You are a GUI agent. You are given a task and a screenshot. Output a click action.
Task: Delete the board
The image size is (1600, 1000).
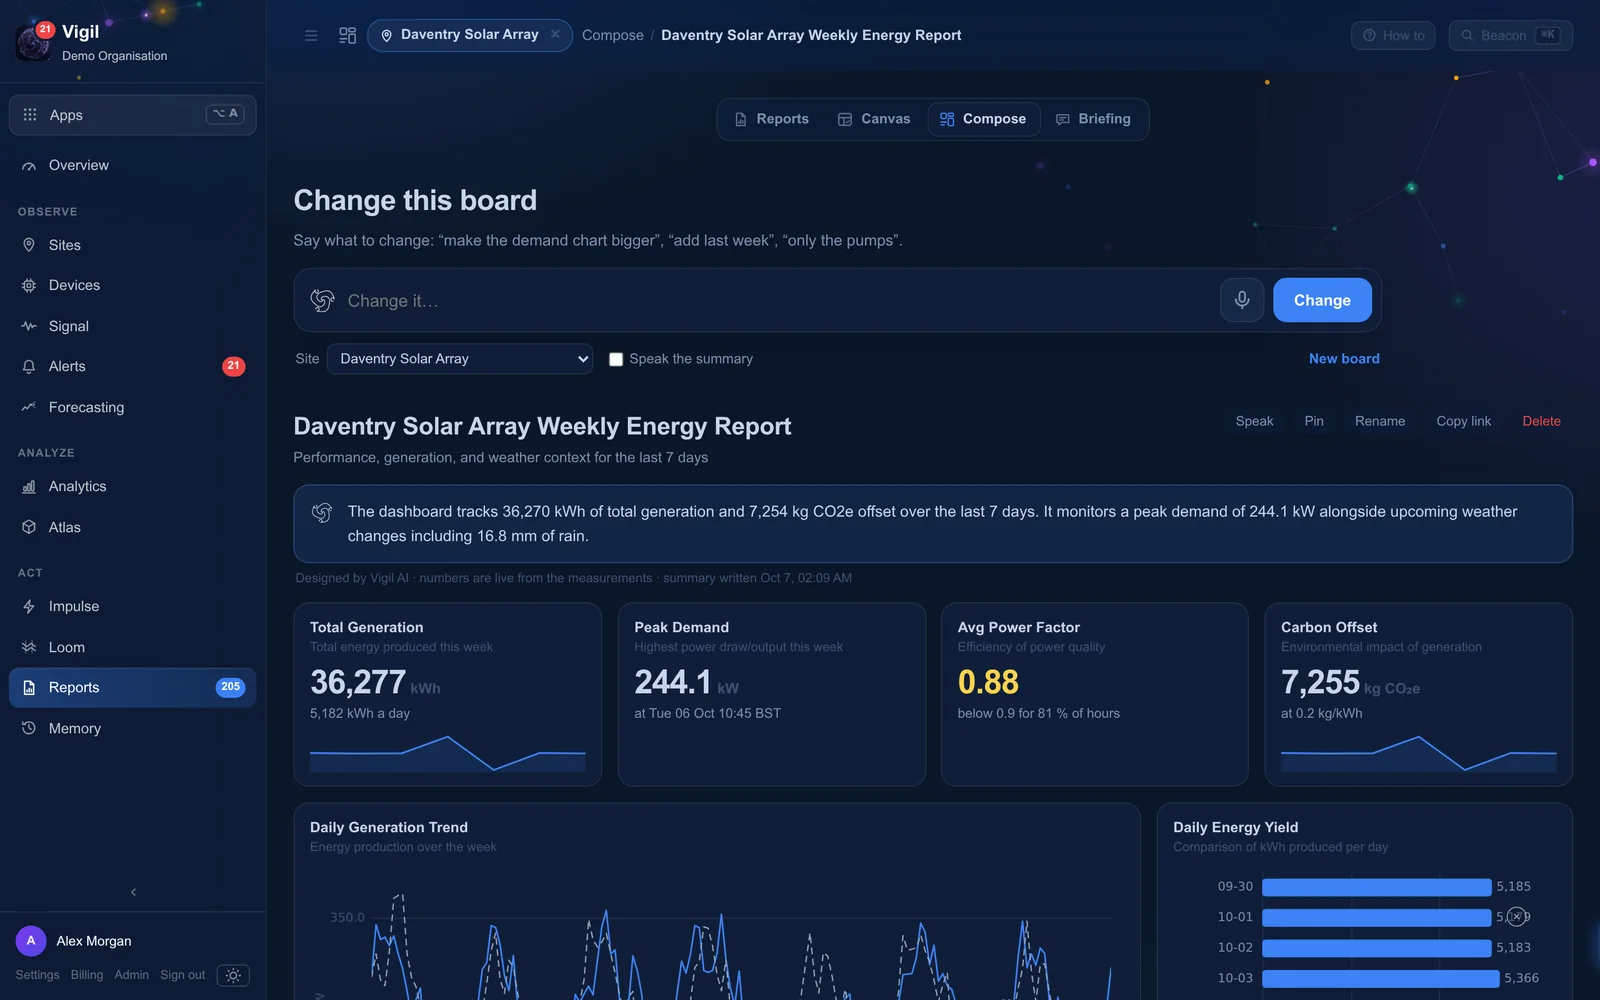click(1541, 421)
